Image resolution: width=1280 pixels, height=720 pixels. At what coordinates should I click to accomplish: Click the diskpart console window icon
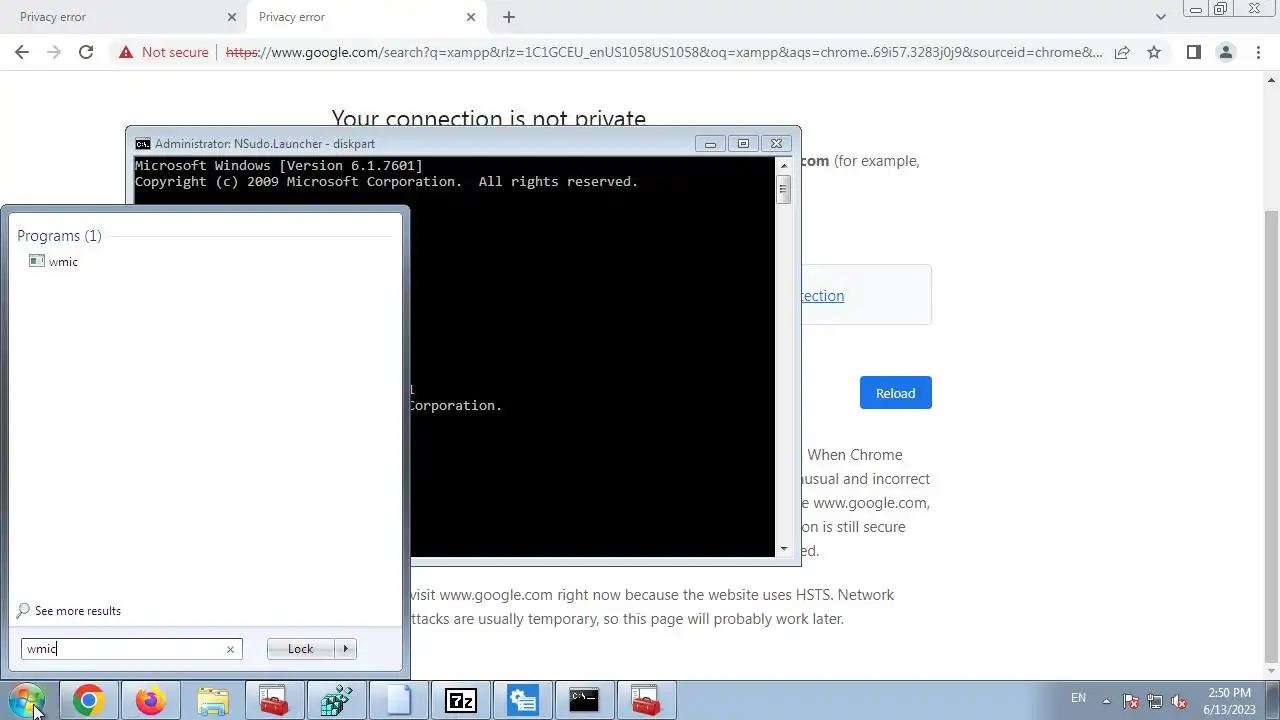point(143,144)
